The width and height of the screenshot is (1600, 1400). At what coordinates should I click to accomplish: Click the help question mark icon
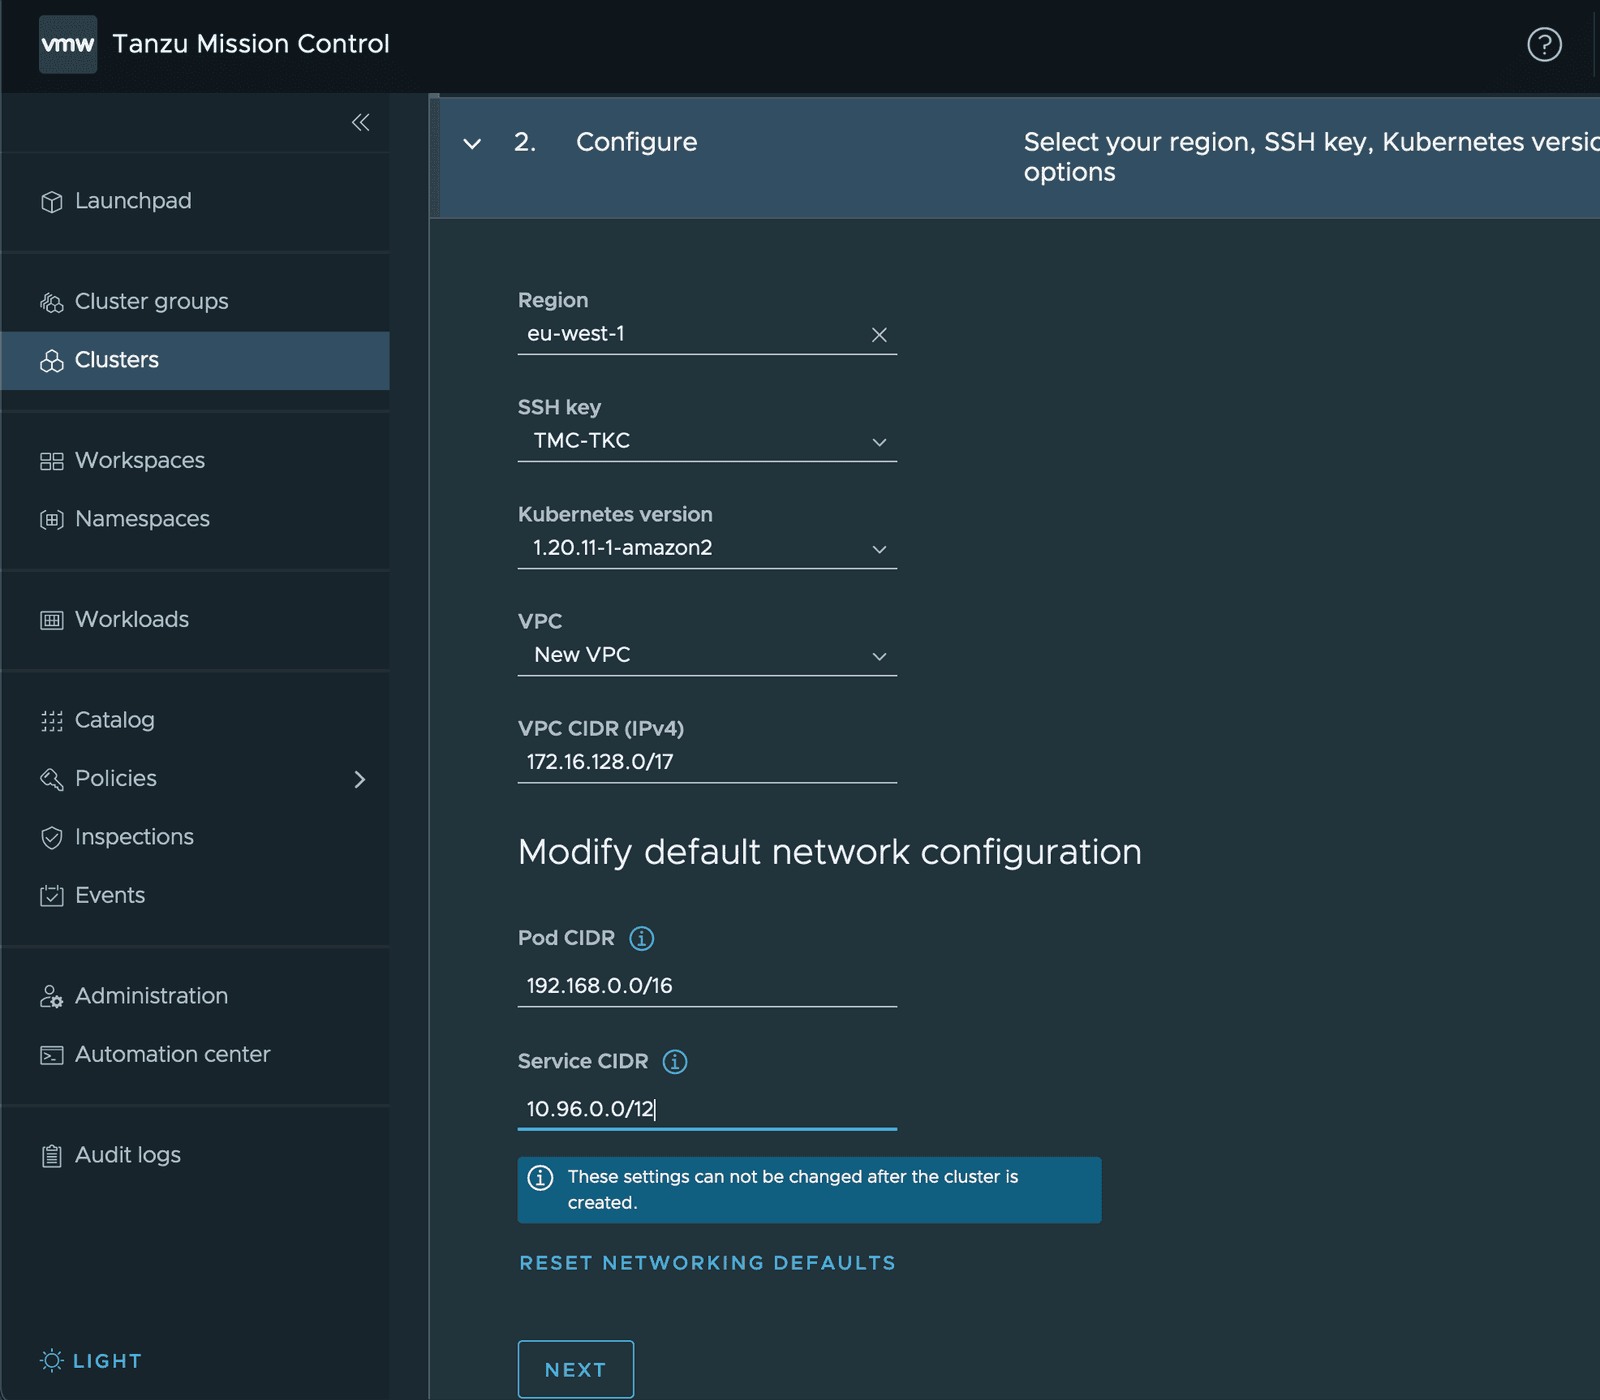coord(1544,45)
